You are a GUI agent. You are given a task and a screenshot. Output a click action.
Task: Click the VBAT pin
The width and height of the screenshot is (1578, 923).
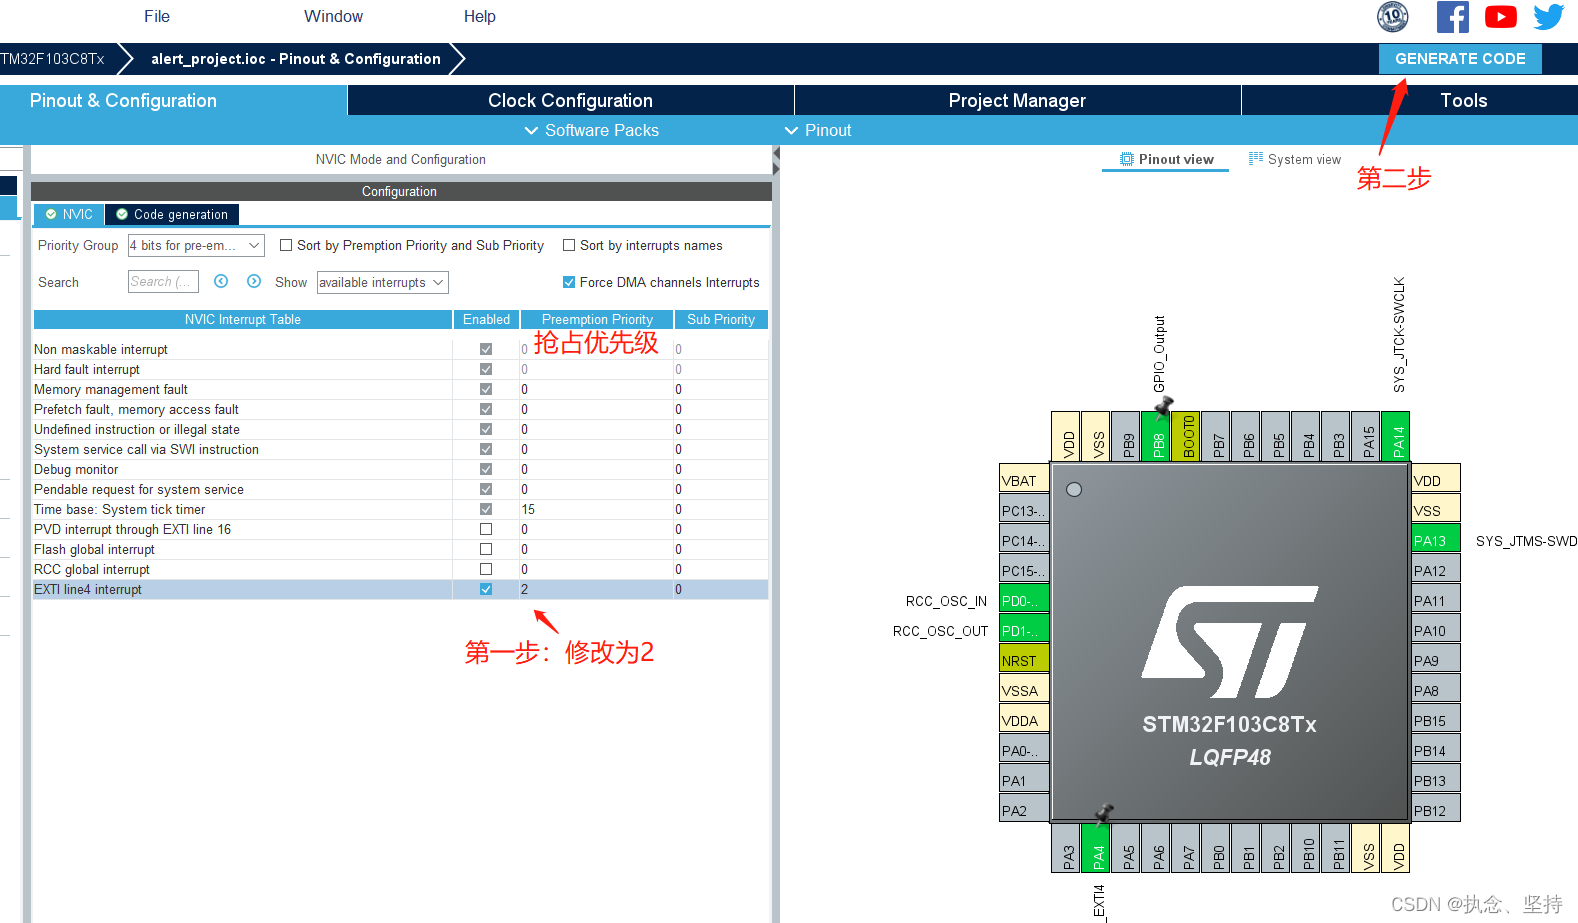1024,480
